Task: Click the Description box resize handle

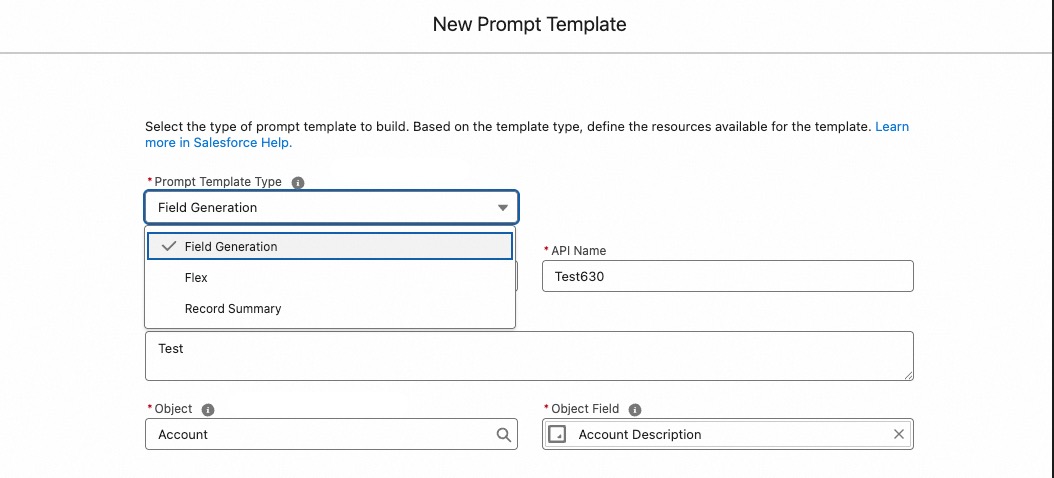Action: [908, 375]
